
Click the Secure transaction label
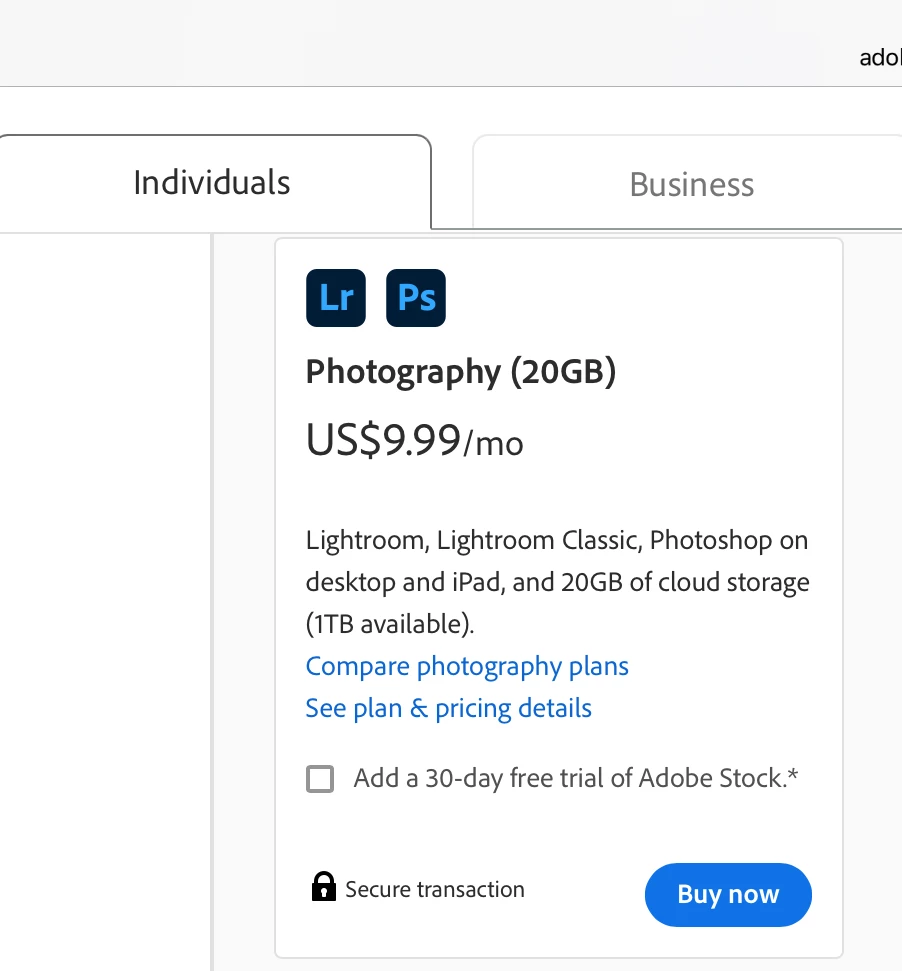435,889
